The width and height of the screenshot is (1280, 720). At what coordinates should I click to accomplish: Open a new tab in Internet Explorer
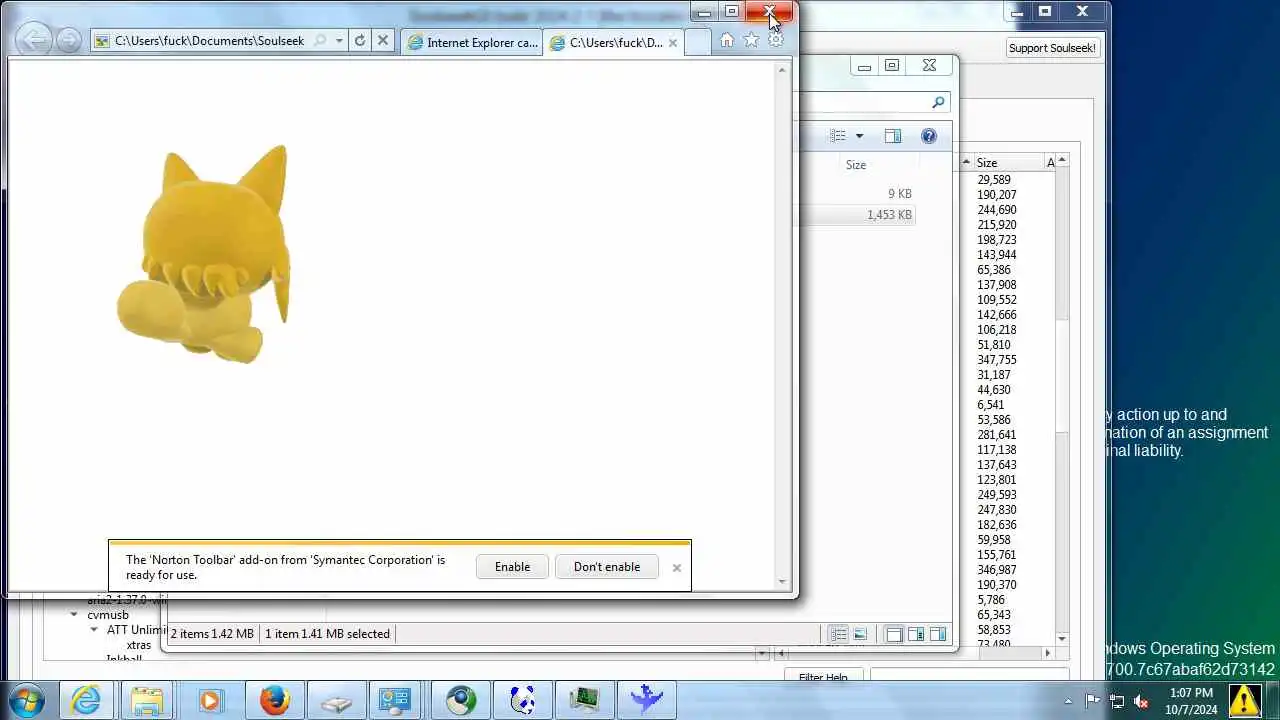[698, 42]
